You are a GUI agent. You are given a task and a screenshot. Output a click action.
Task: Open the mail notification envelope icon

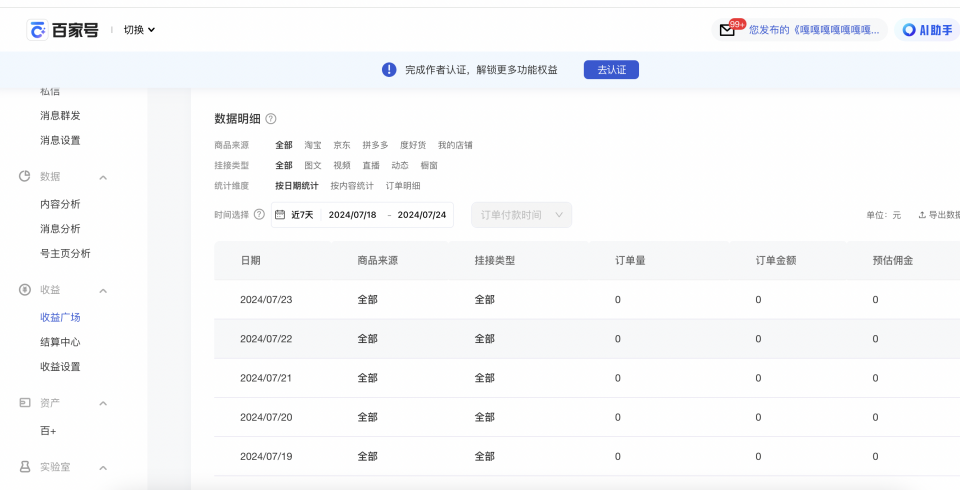click(727, 30)
